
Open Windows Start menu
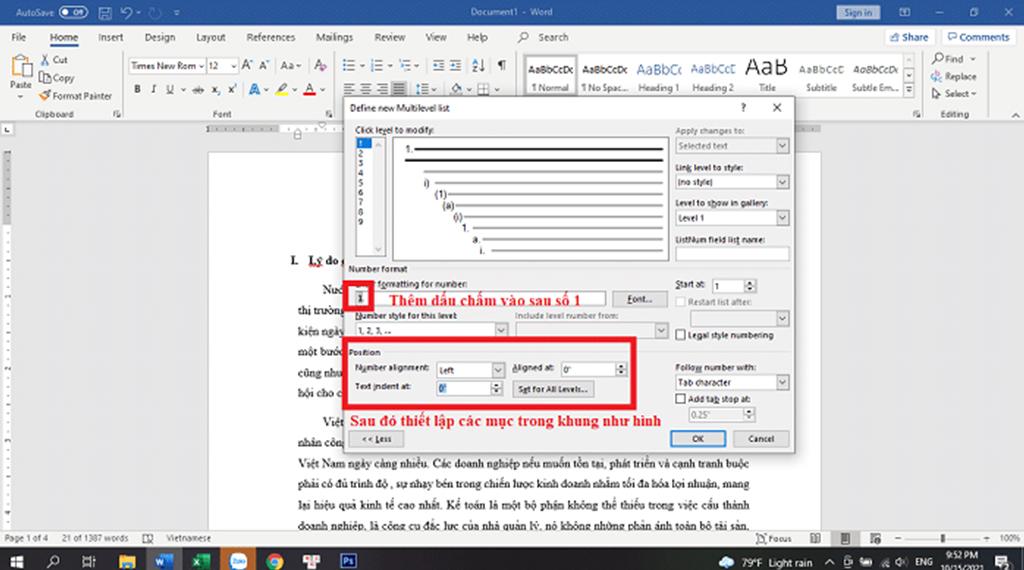tap(16, 560)
